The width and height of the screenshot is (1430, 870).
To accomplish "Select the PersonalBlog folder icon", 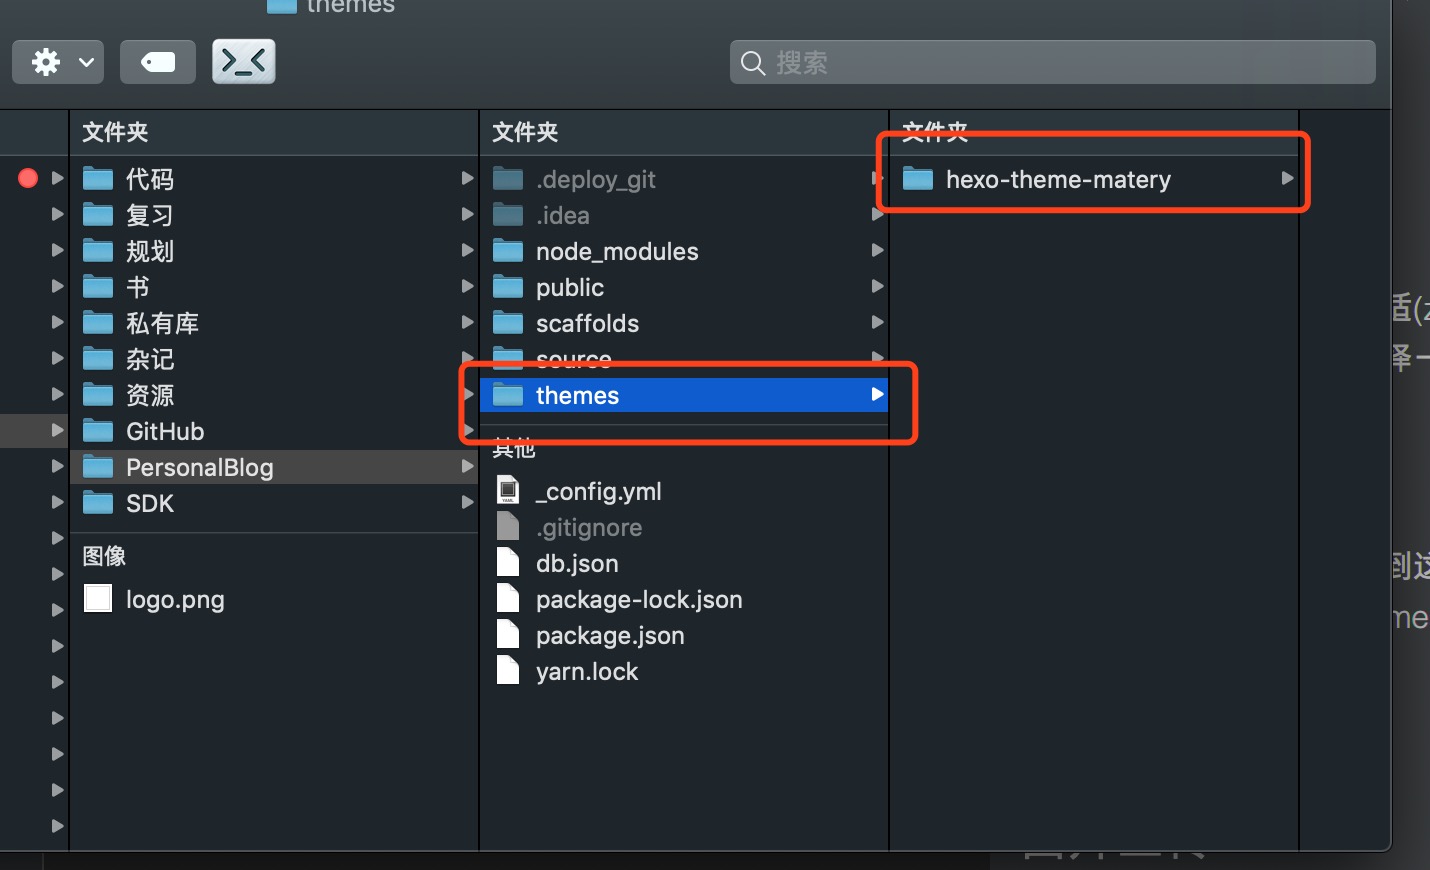I will tap(98, 467).
